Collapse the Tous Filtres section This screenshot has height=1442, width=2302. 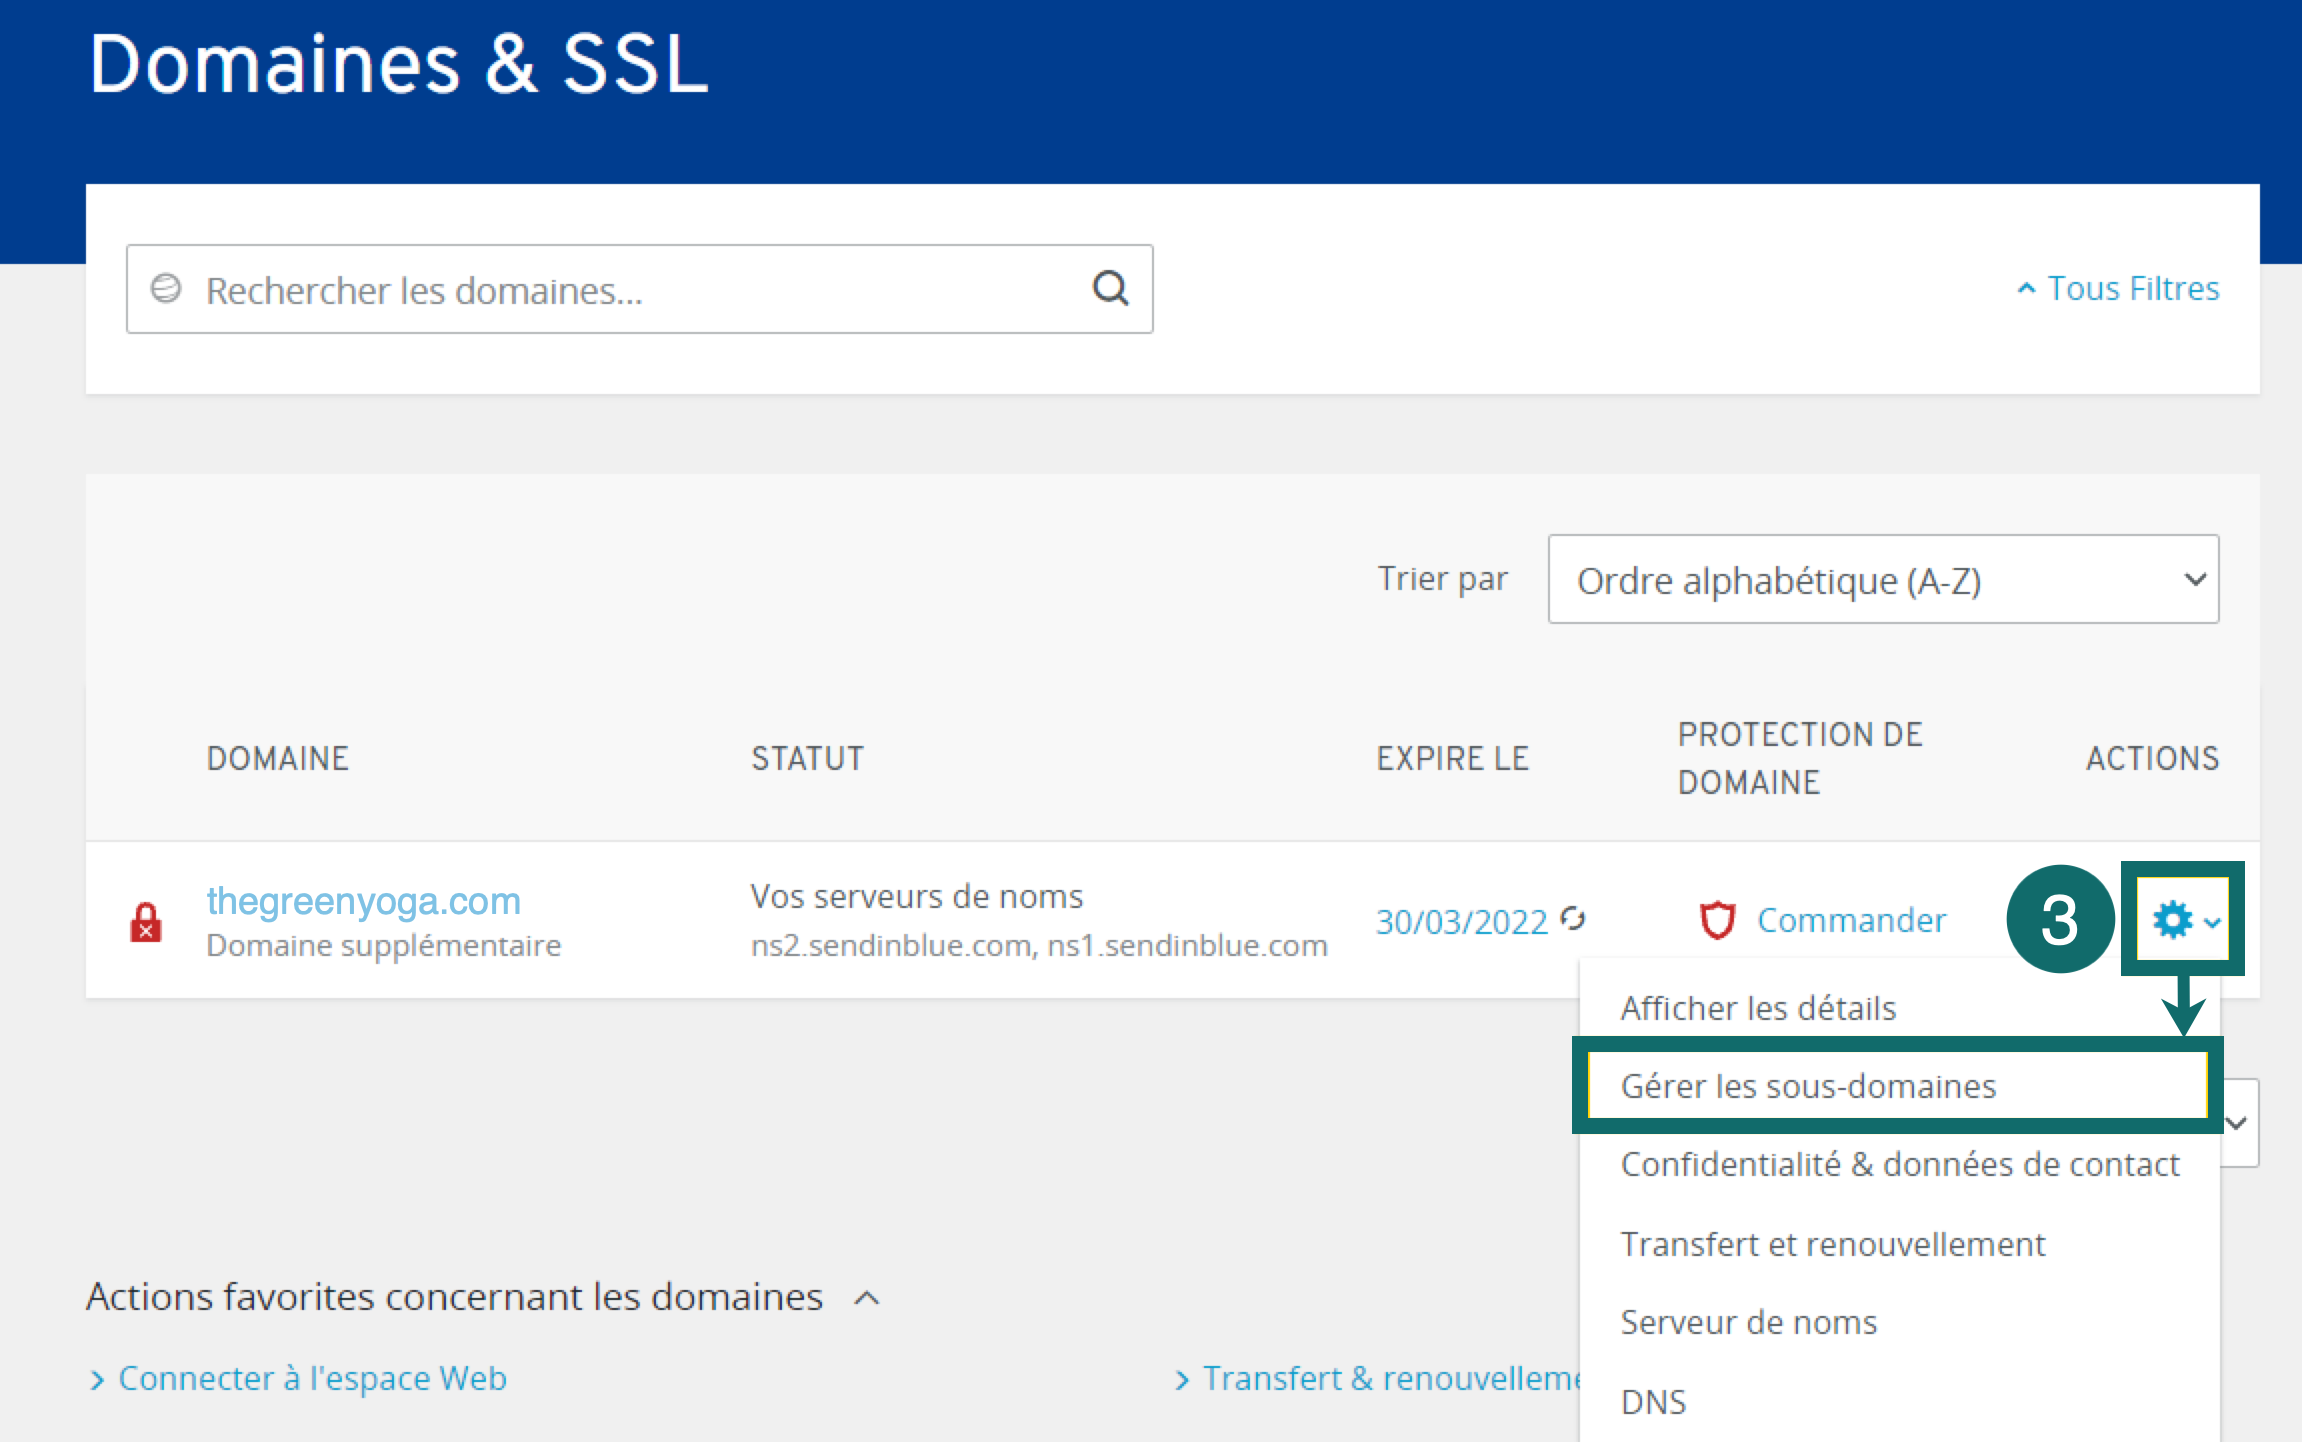tap(2118, 289)
